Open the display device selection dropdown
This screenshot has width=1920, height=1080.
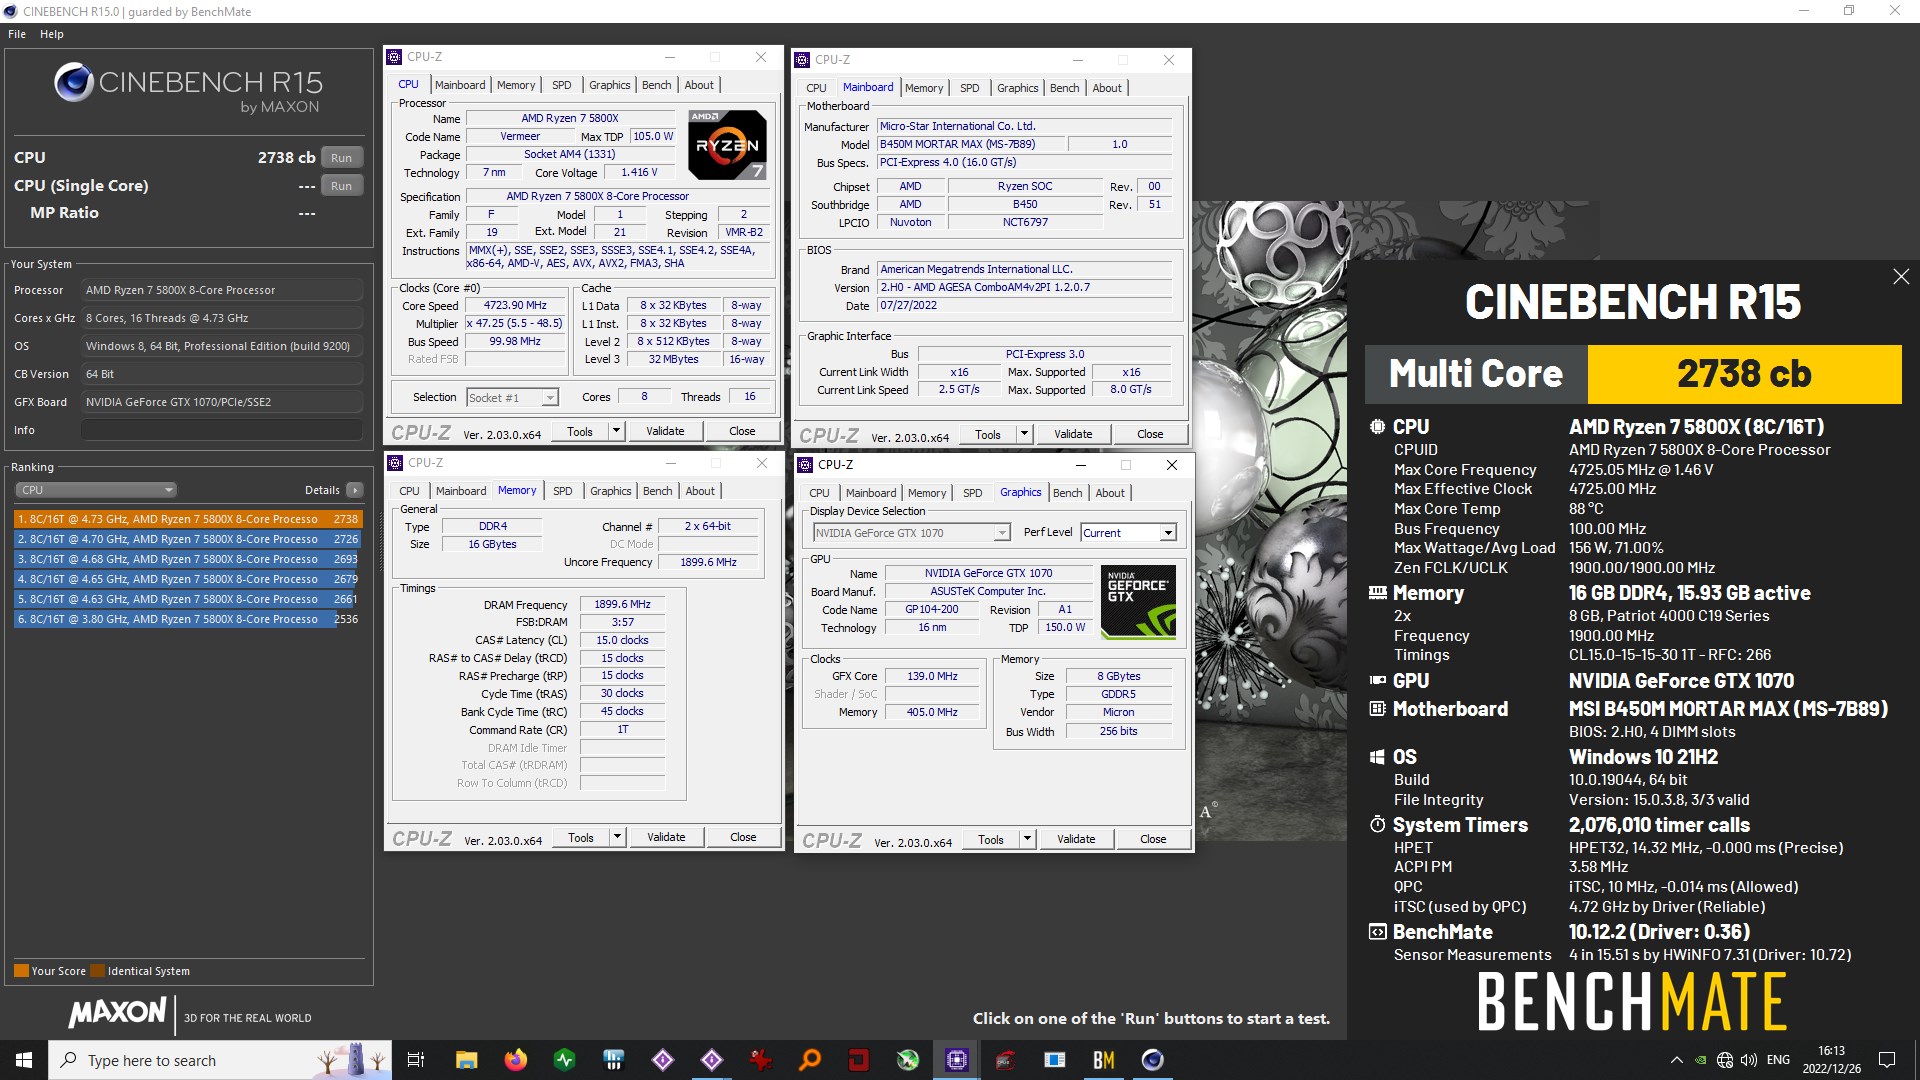click(912, 533)
